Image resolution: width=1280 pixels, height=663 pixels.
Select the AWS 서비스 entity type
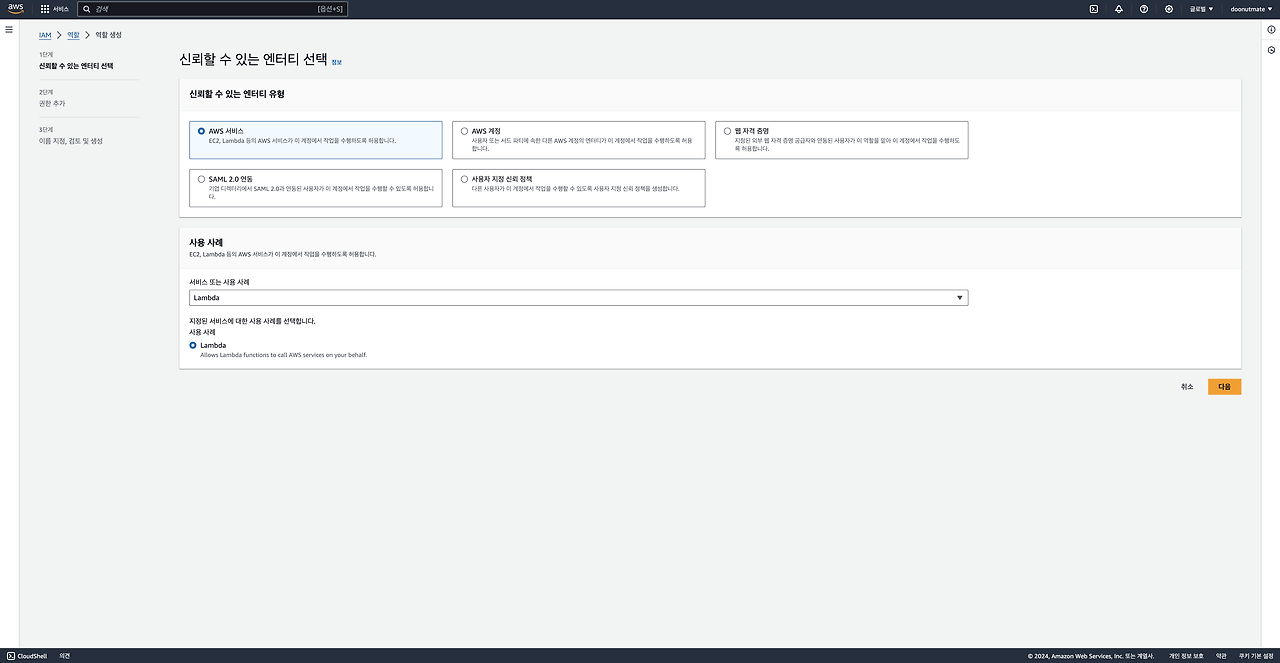point(315,140)
